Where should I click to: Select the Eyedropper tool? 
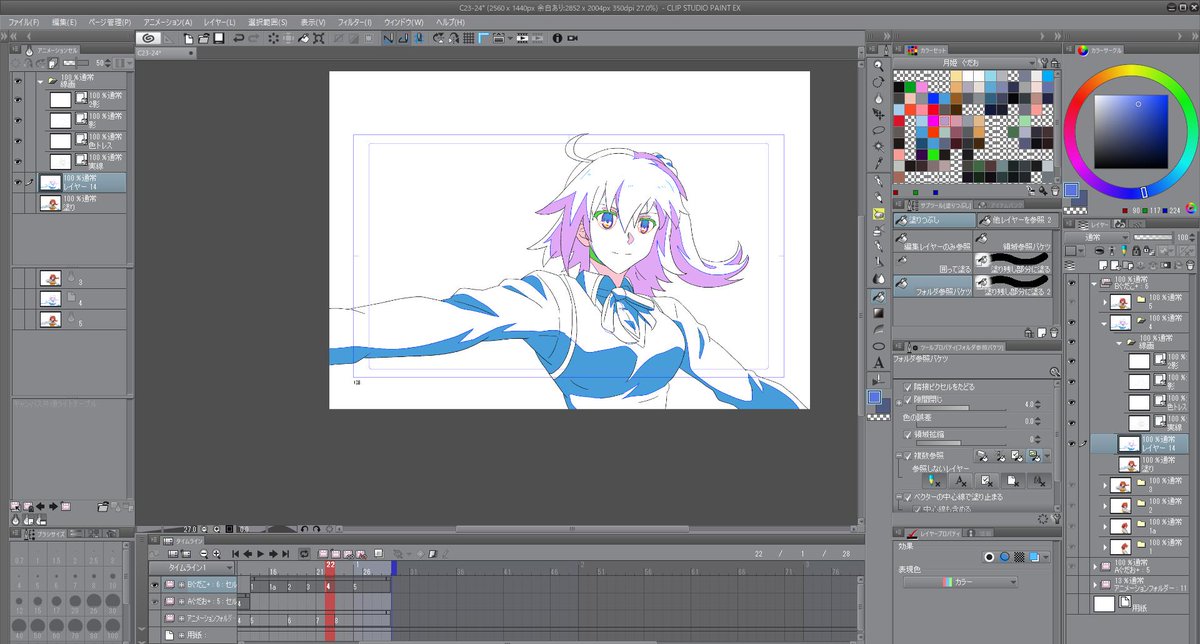(878, 163)
